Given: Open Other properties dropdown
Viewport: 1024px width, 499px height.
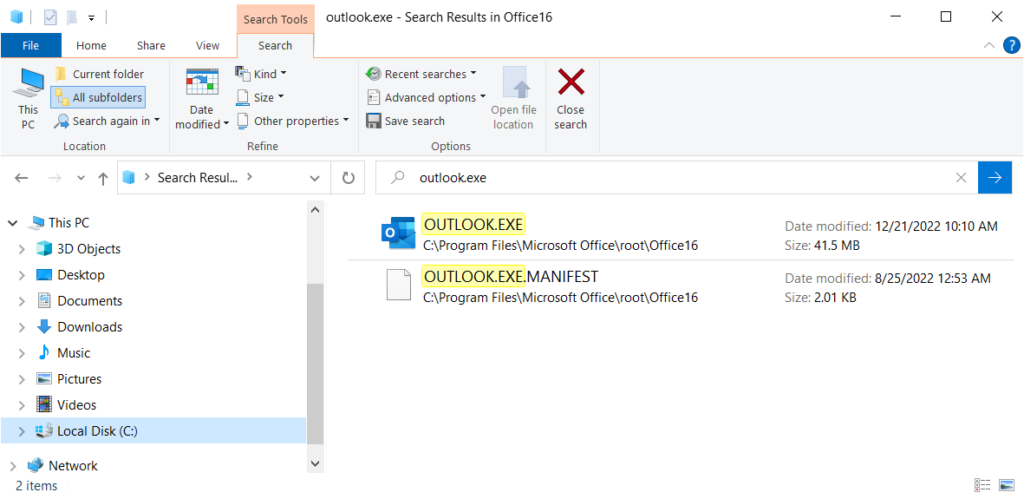Looking at the screenshot, I should (292, 121).
